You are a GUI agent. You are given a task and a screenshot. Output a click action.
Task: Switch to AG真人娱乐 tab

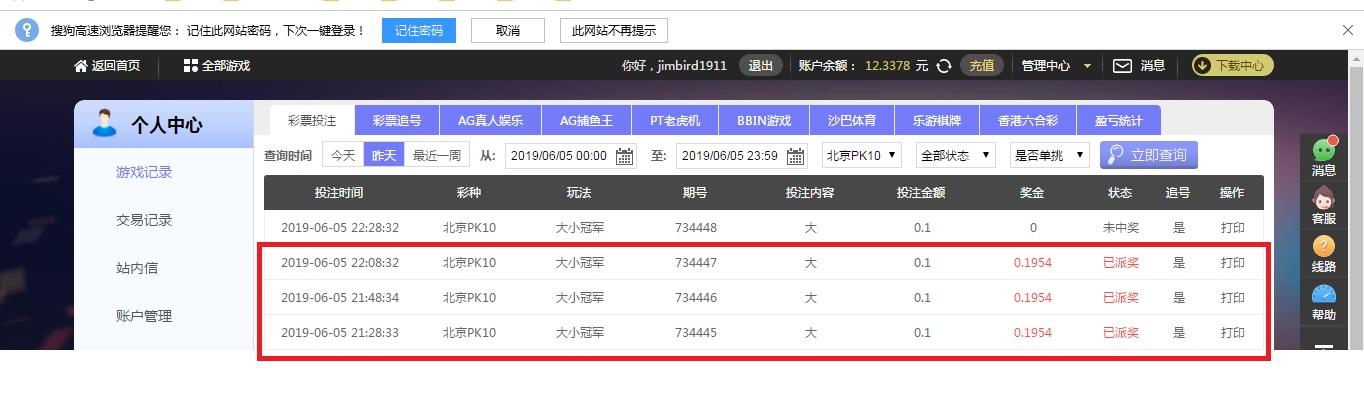point(490,120)
